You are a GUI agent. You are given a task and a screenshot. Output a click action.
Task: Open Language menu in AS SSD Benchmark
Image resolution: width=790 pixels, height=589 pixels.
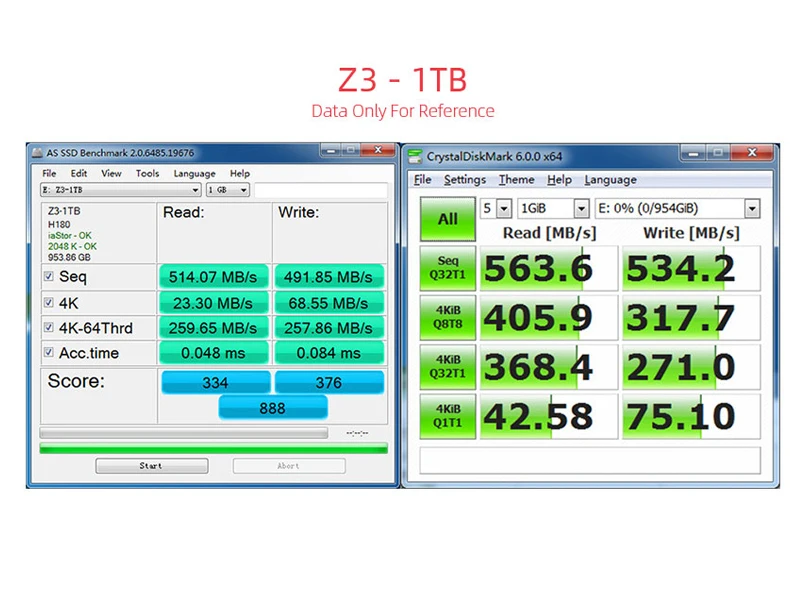[194, 173]
